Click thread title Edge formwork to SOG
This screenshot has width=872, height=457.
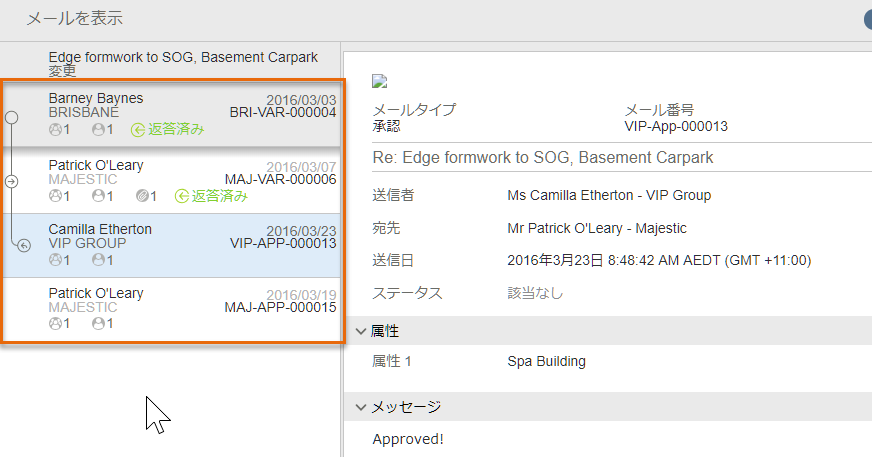tap(183, 57)
